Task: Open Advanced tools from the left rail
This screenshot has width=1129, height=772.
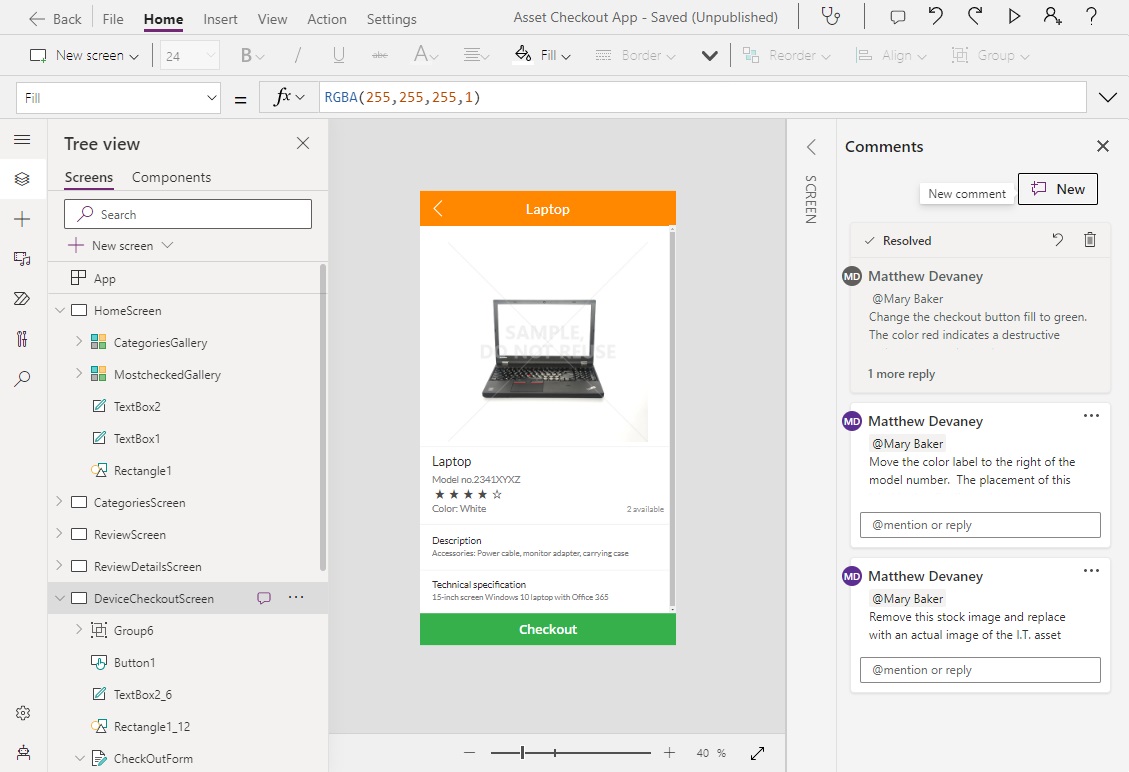Action: pyautogui.click(x=22, y=339)
